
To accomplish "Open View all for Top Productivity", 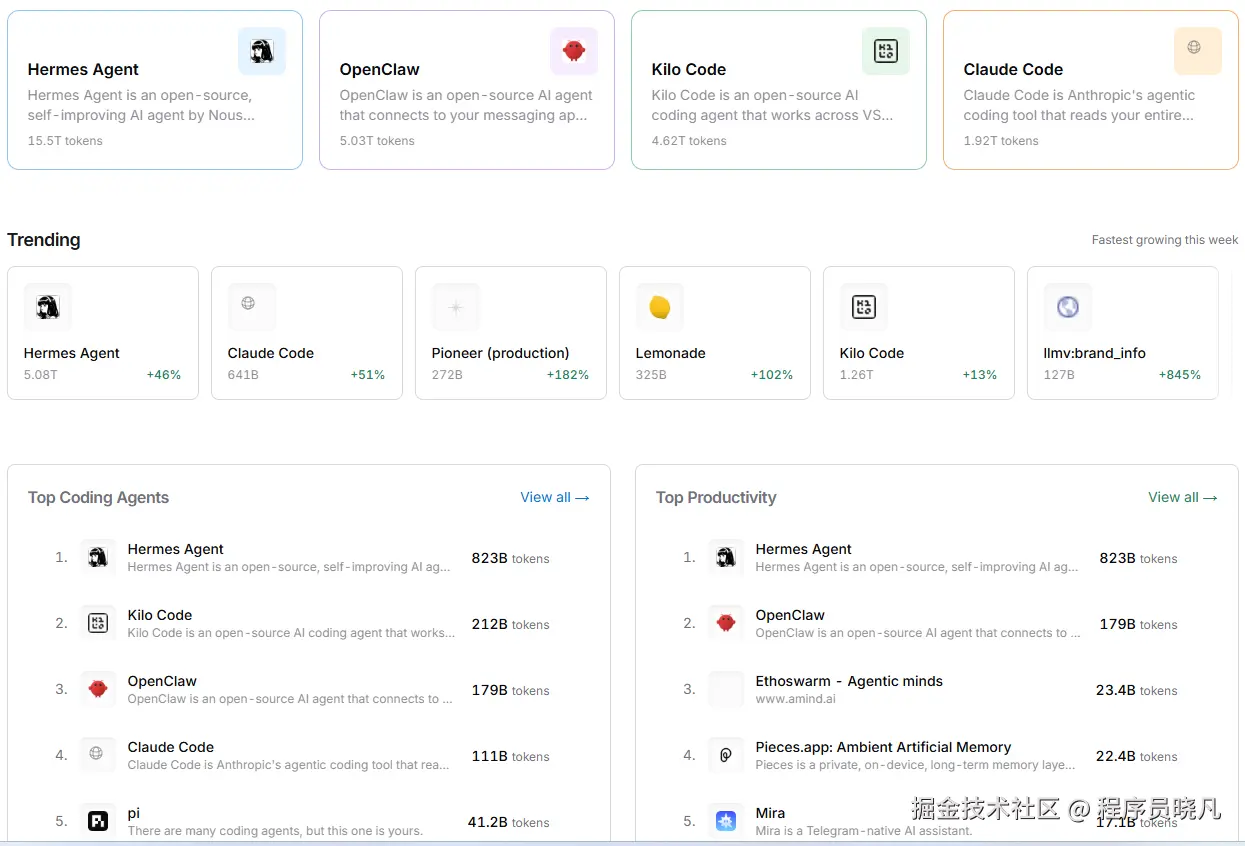I will coord(1183,497).
